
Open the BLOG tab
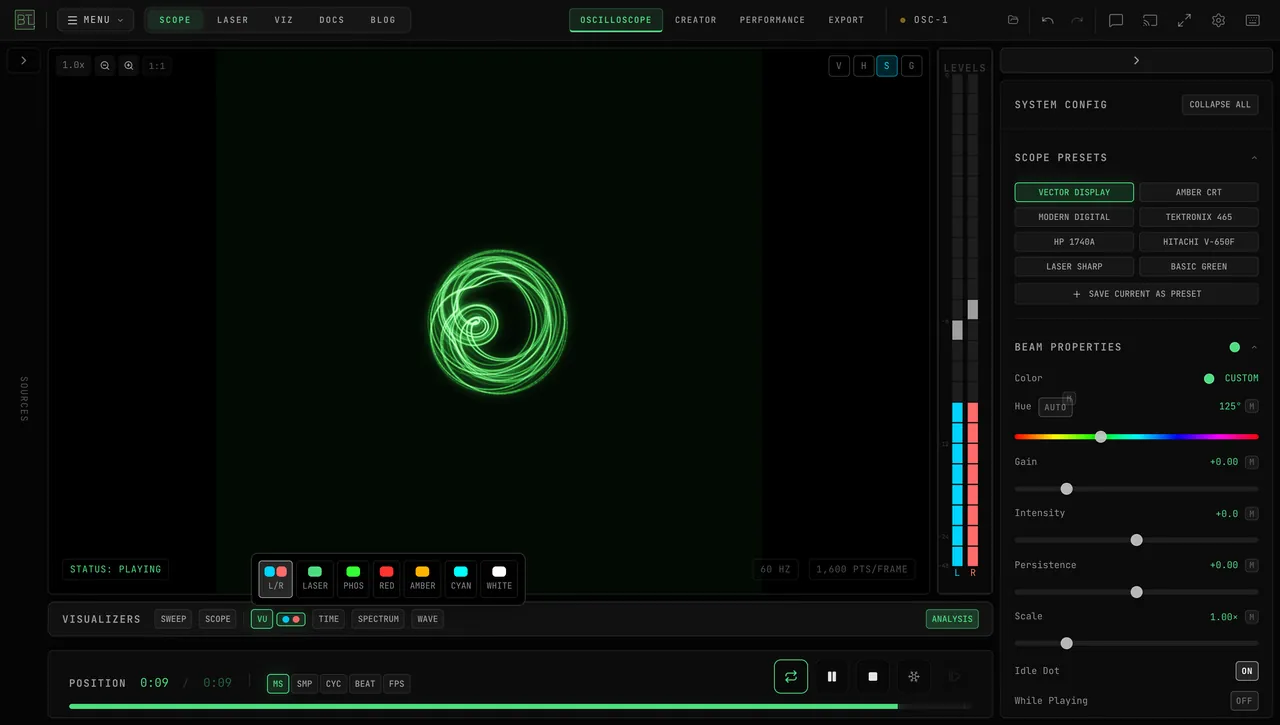383,20
